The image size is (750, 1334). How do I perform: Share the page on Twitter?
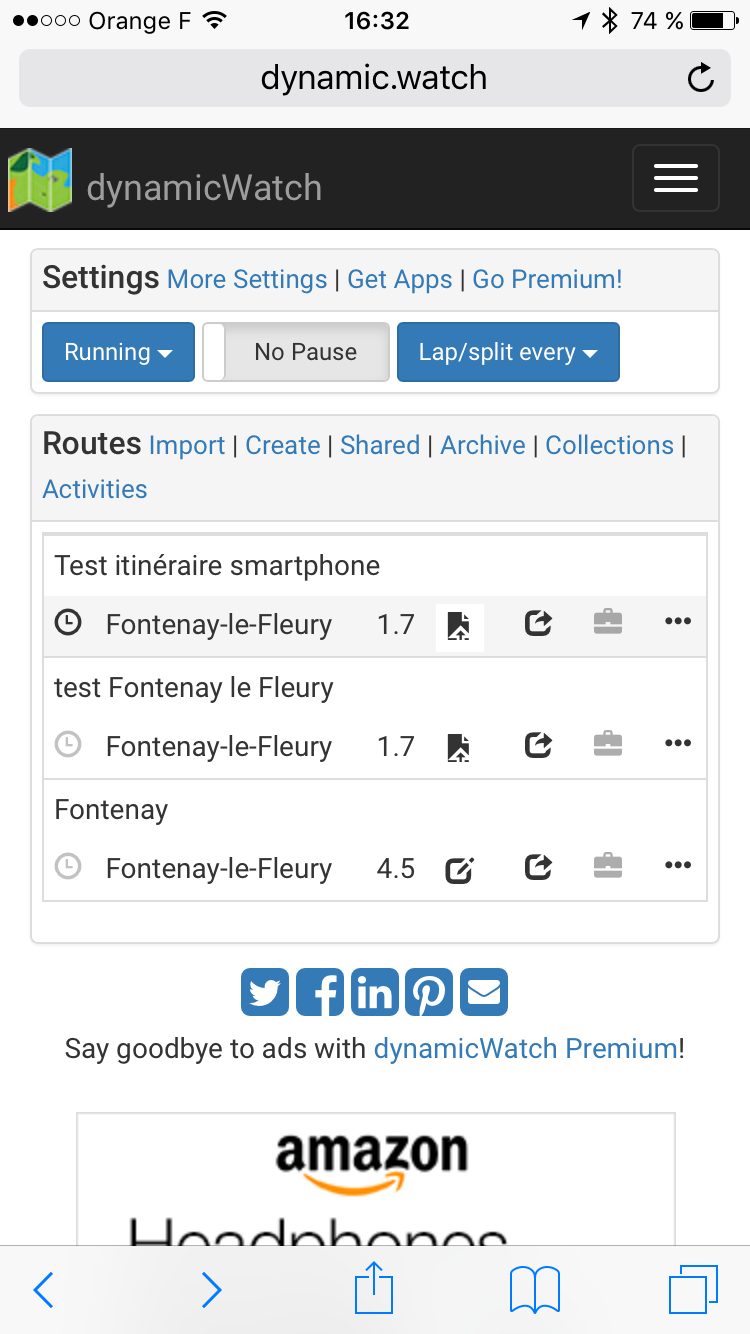(264, 991)
